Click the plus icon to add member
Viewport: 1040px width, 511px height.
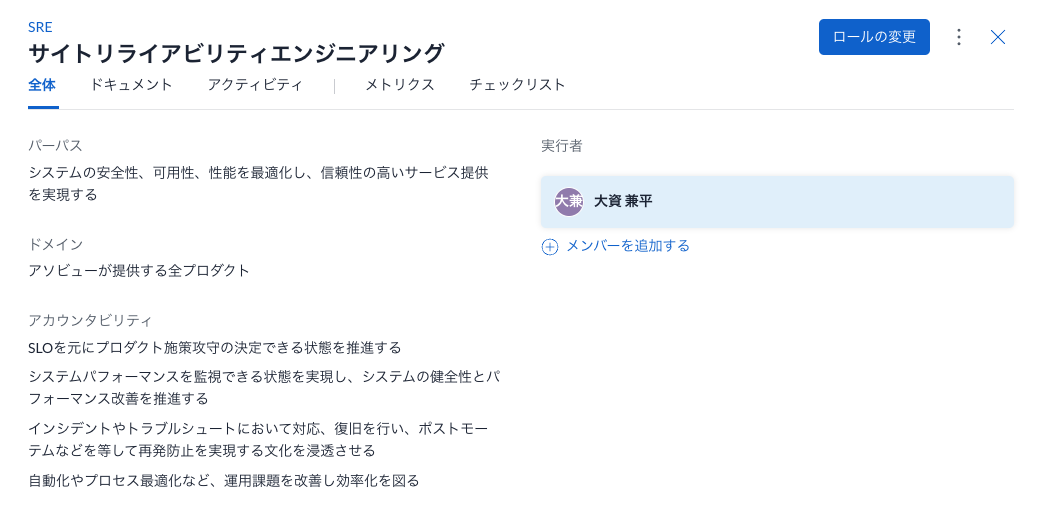(549, 247)
